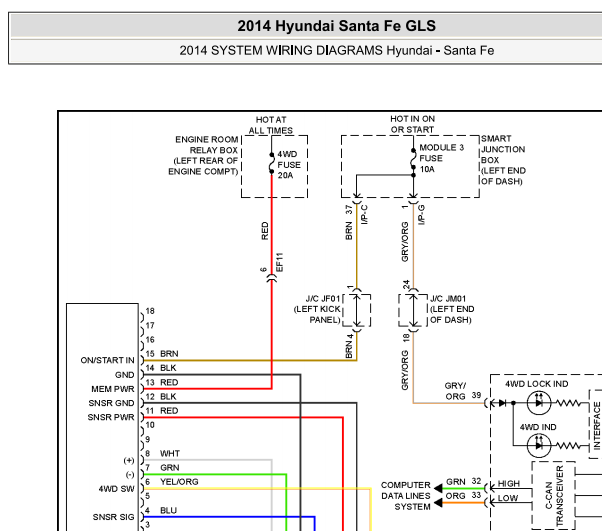Select '2014 SYSTEM WIRING DIAGRAMS Hyundai - Santa Fe' subtitle
Viewport: 602px width, 531px height.
pos(336,51)
